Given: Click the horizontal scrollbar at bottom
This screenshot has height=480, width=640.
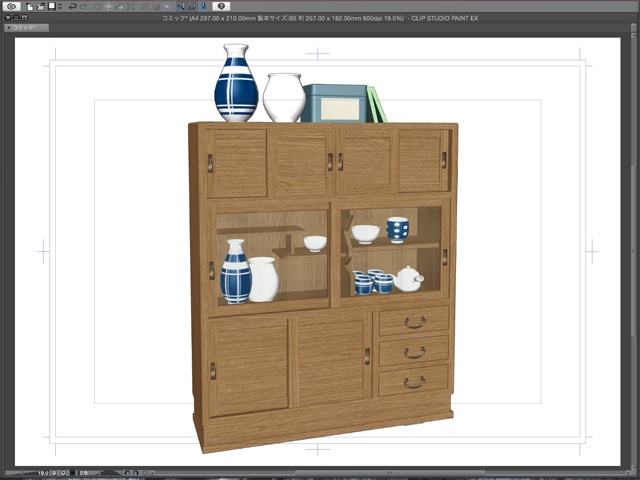Looking at the screenshot, I should click(x=390, y=473).
